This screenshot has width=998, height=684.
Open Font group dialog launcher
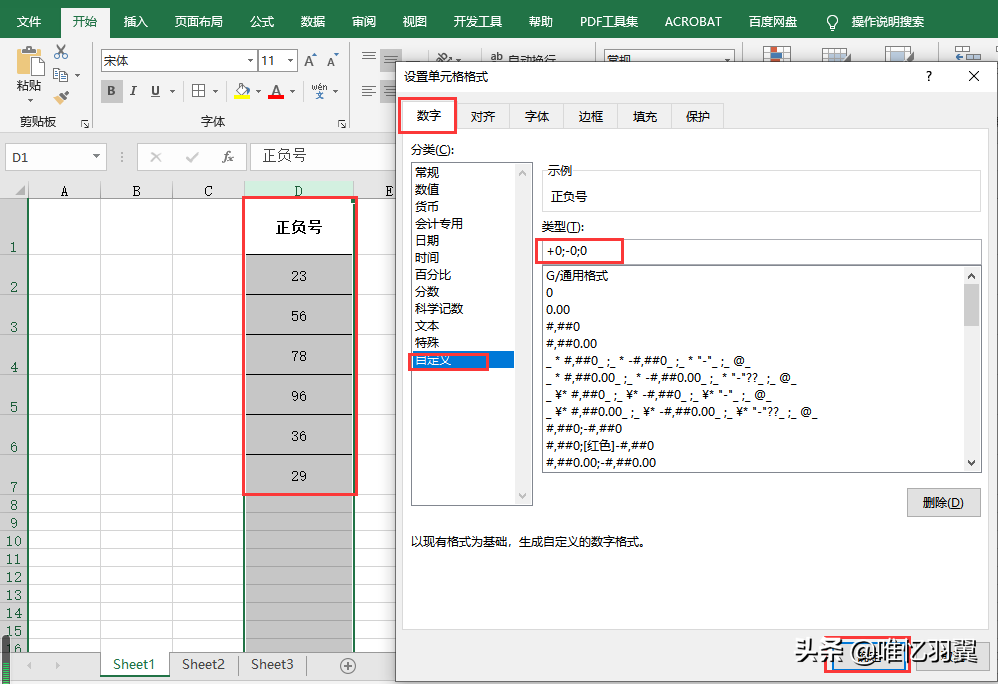point(342,124)
